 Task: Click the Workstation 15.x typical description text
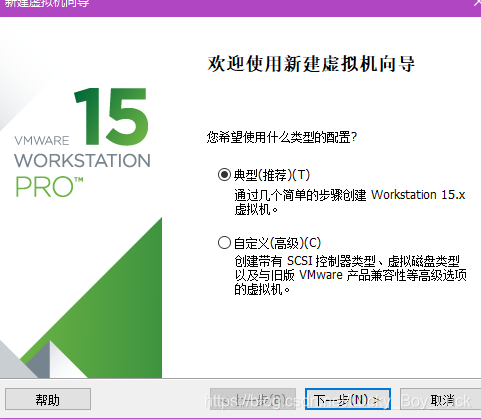(x=350, y=202)
